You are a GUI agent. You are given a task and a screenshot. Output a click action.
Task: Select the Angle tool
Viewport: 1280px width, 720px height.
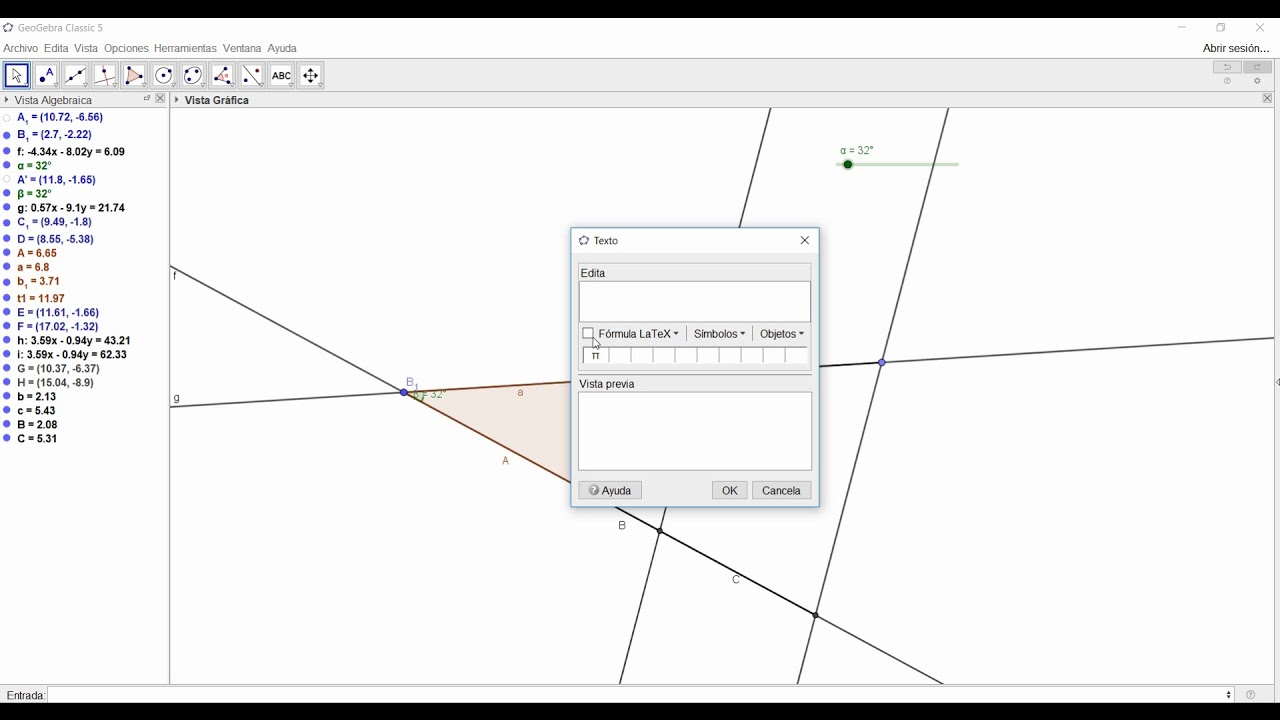(222, 76)
